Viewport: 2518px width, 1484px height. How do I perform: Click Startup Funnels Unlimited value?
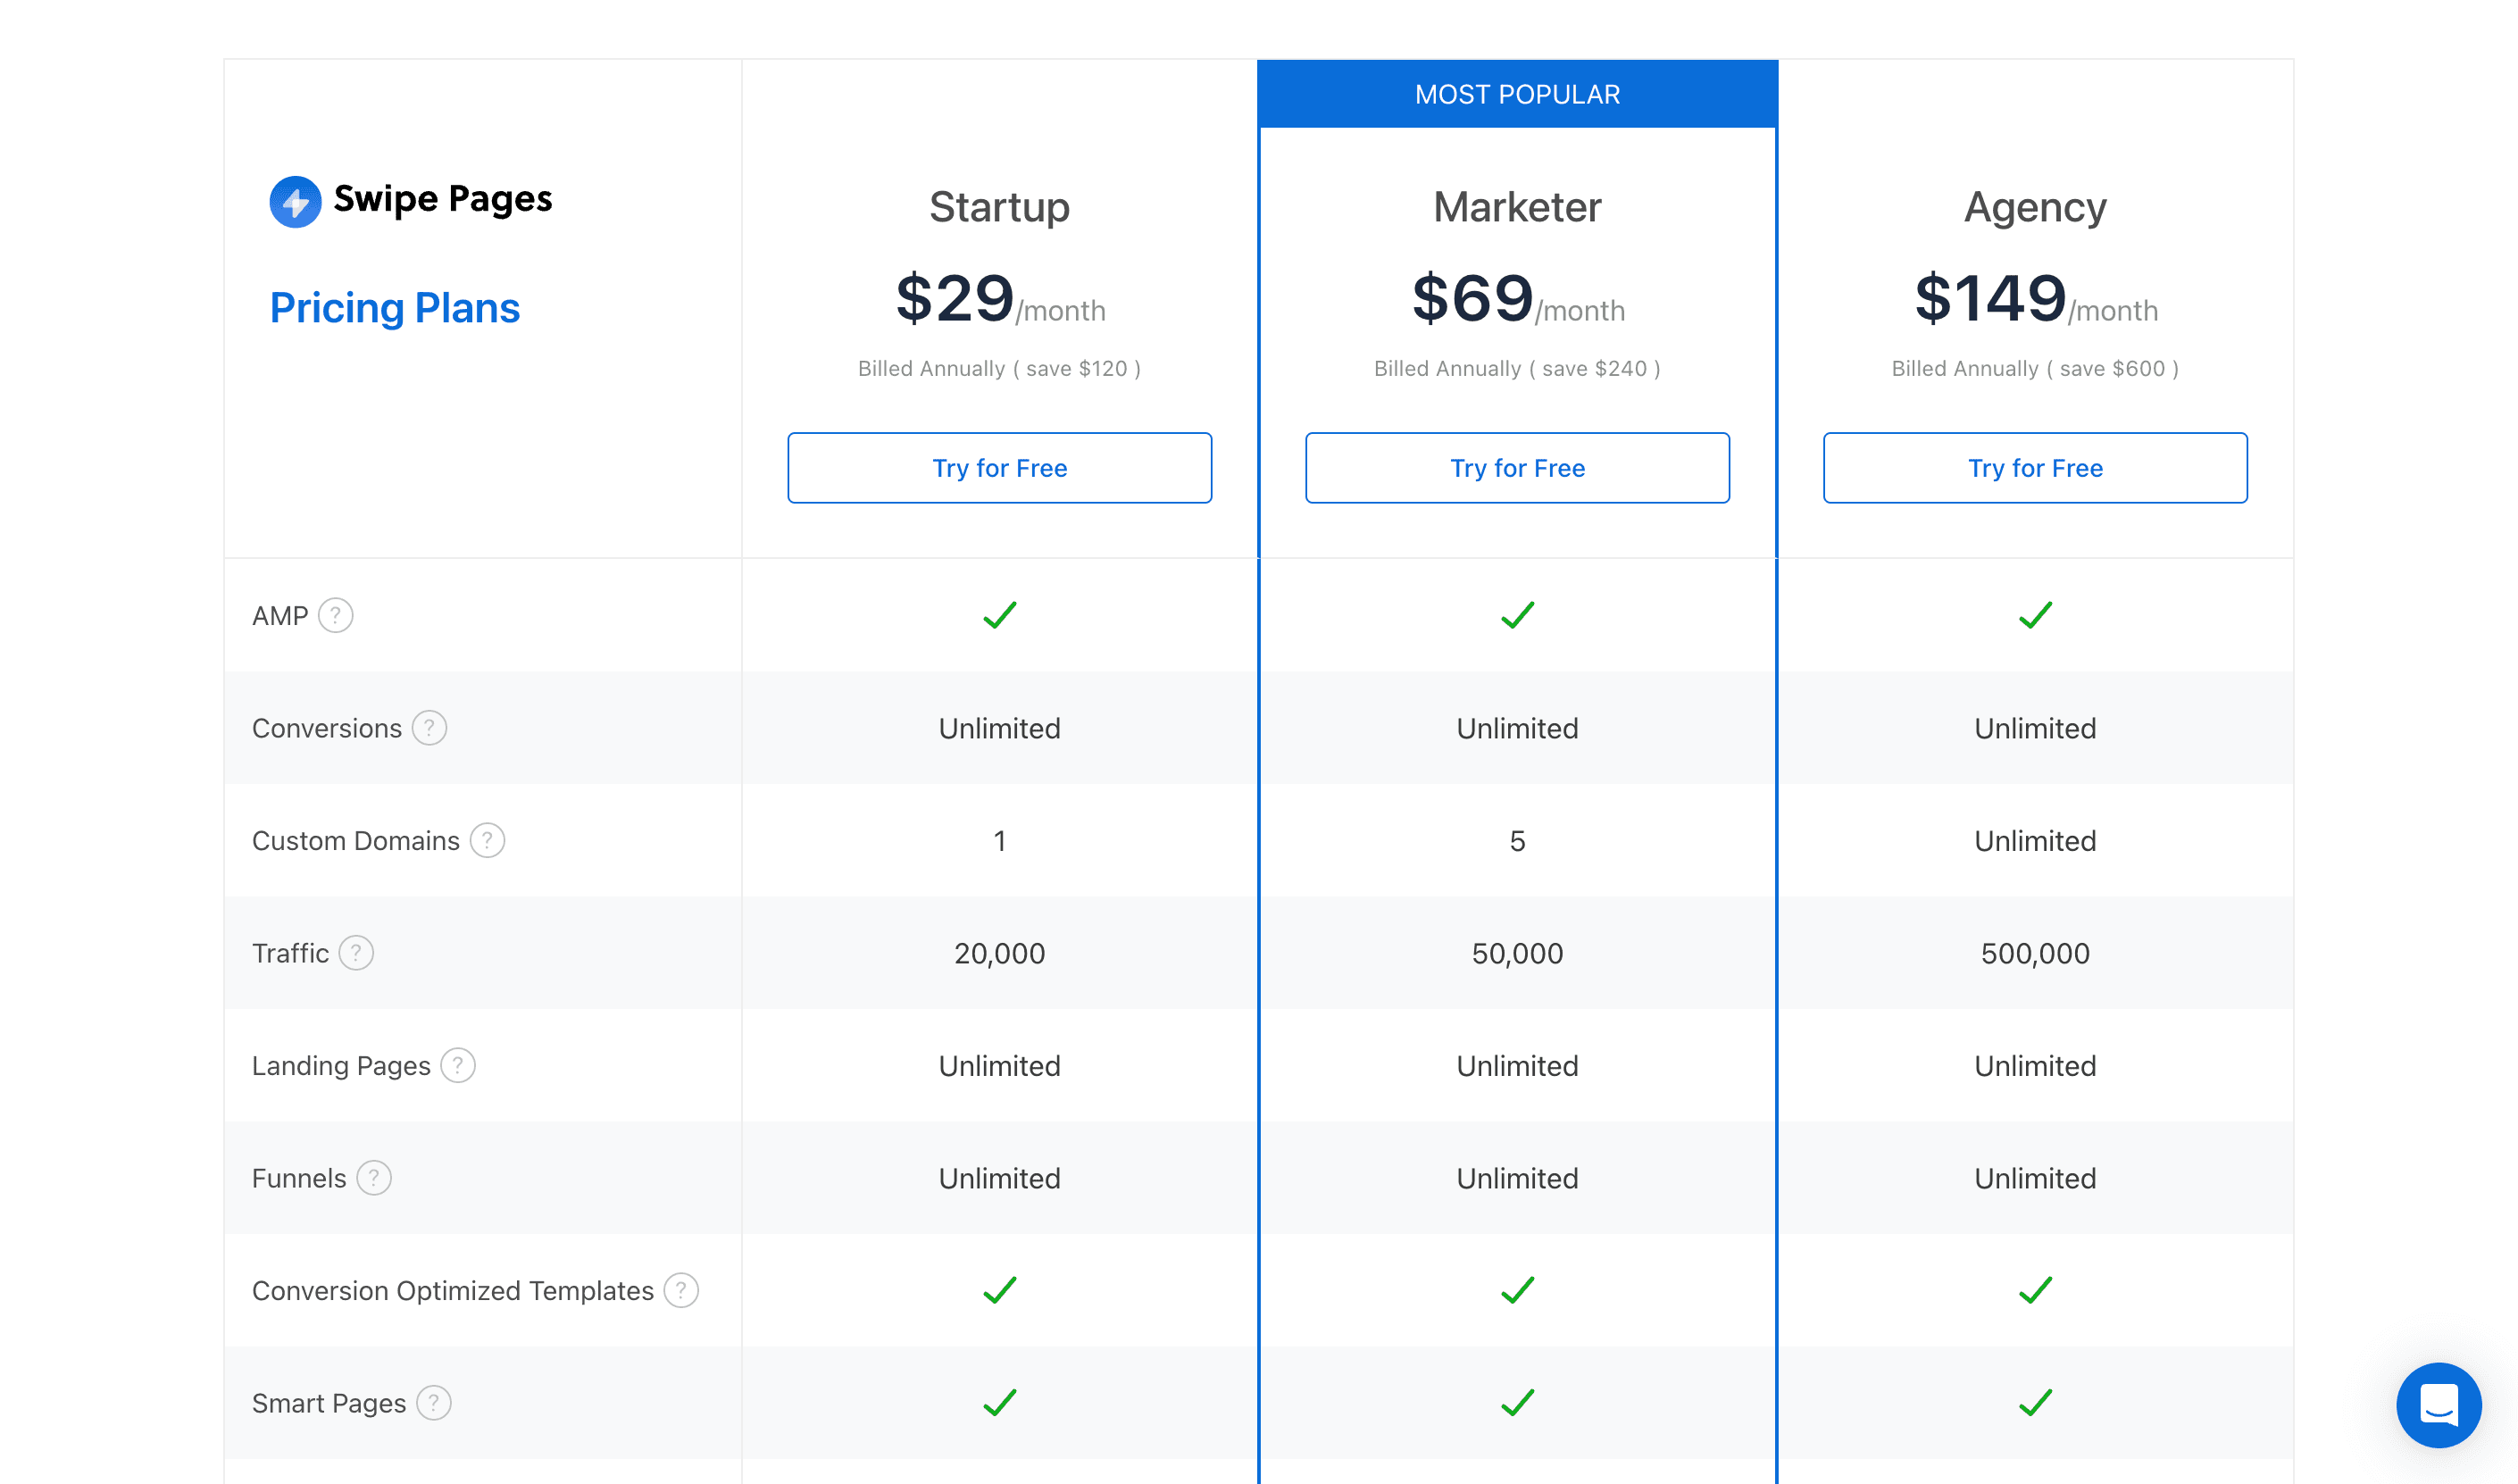tap(1000, 1179)
